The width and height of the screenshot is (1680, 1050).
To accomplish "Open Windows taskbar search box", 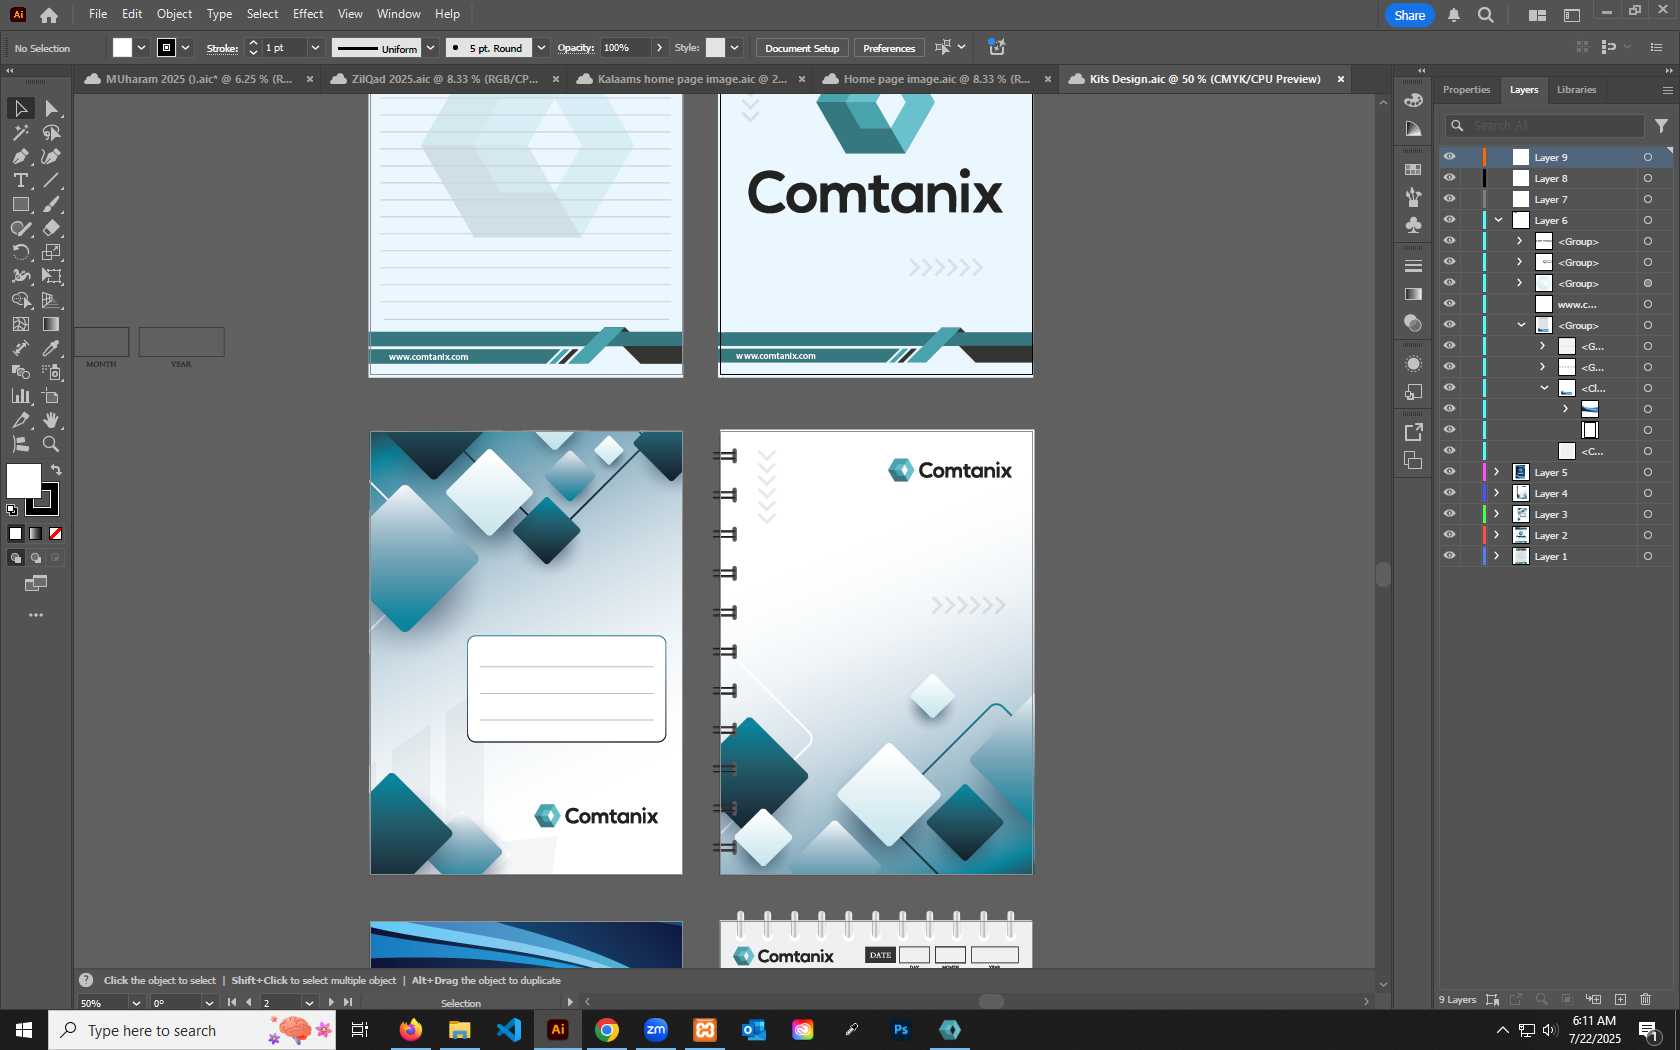I will tap(192, 1030).
